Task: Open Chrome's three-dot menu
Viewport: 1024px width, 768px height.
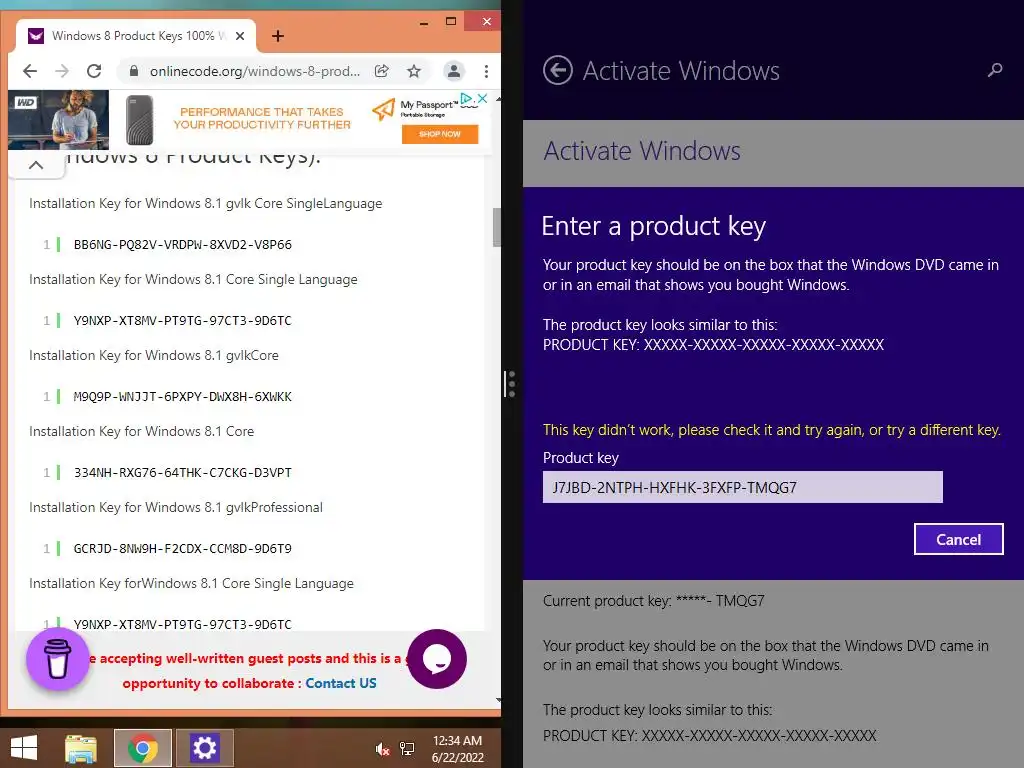Action: point(487,71)
